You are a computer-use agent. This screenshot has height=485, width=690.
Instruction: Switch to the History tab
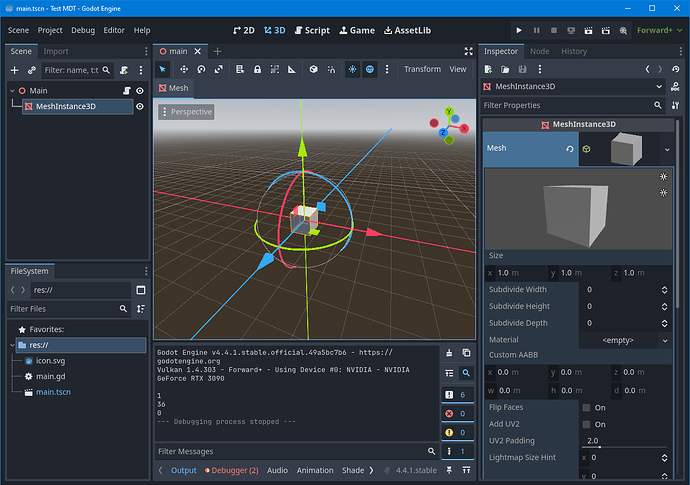coord(574,51)
